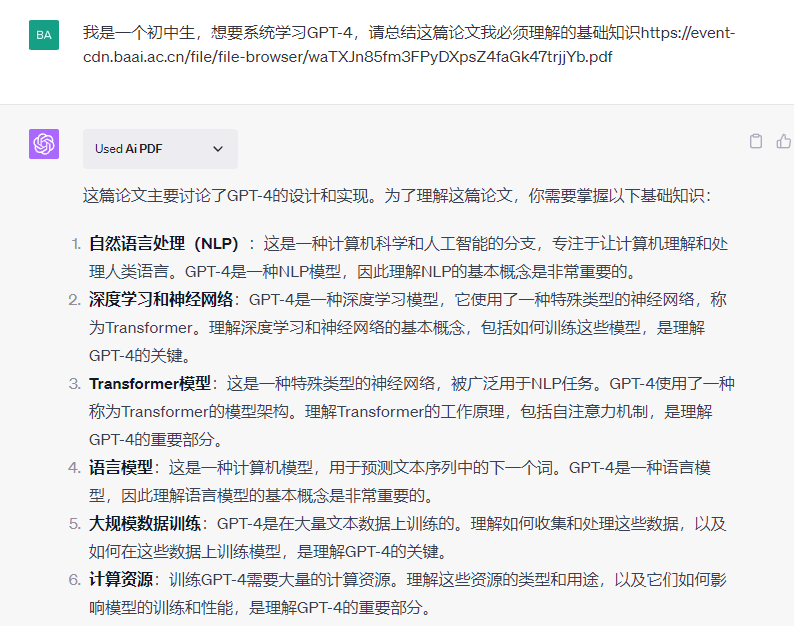
Task: Copy the response with clipboard icon
Action: point(756,141)
